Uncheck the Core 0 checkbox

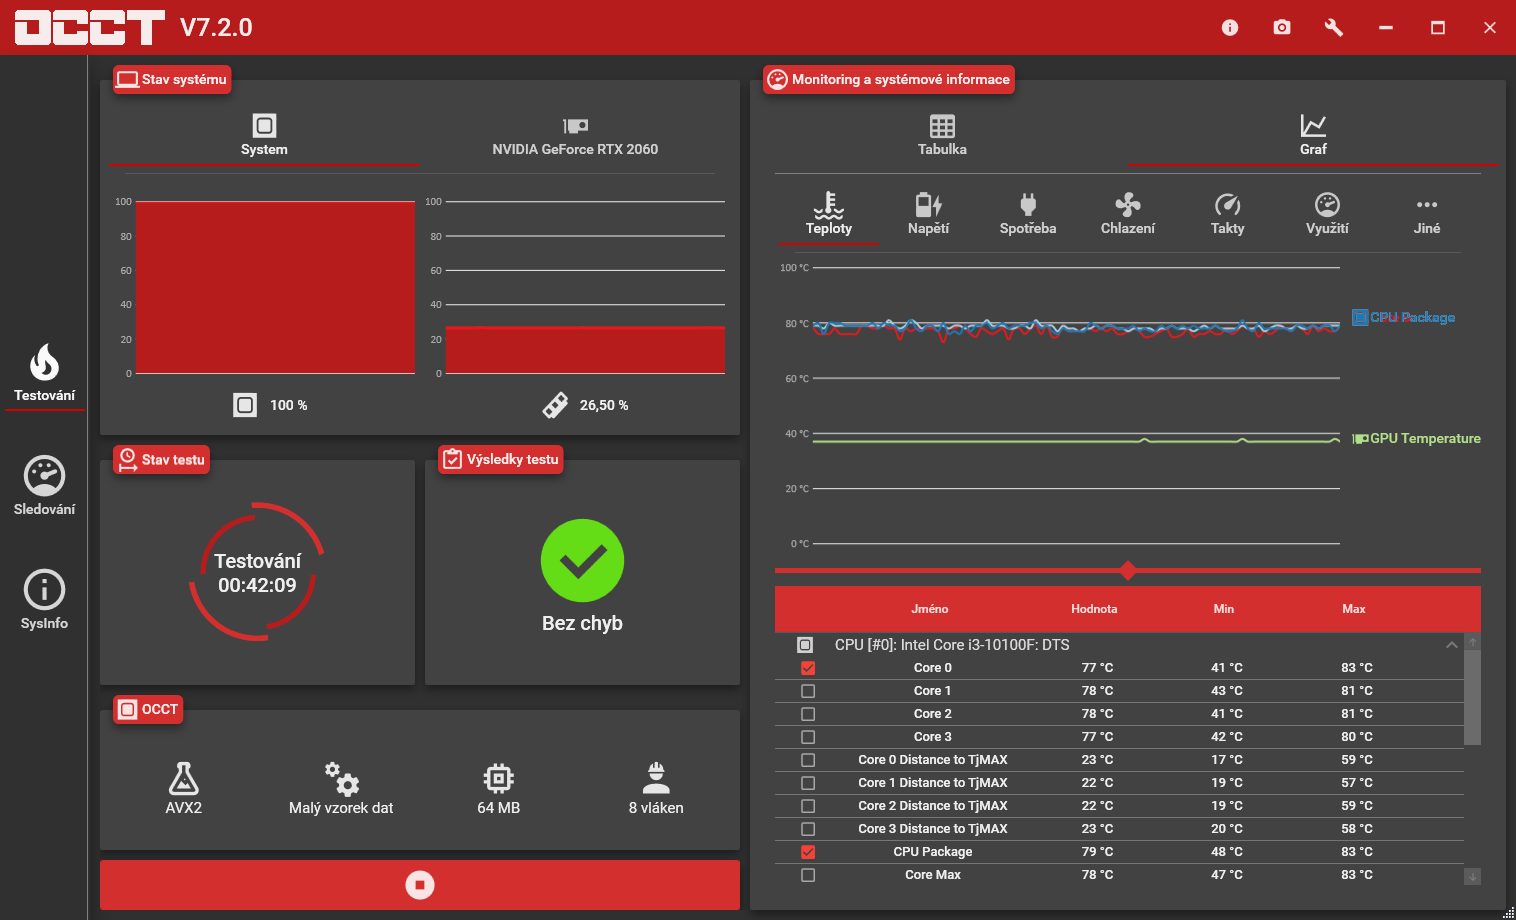[x=808, y=668]
